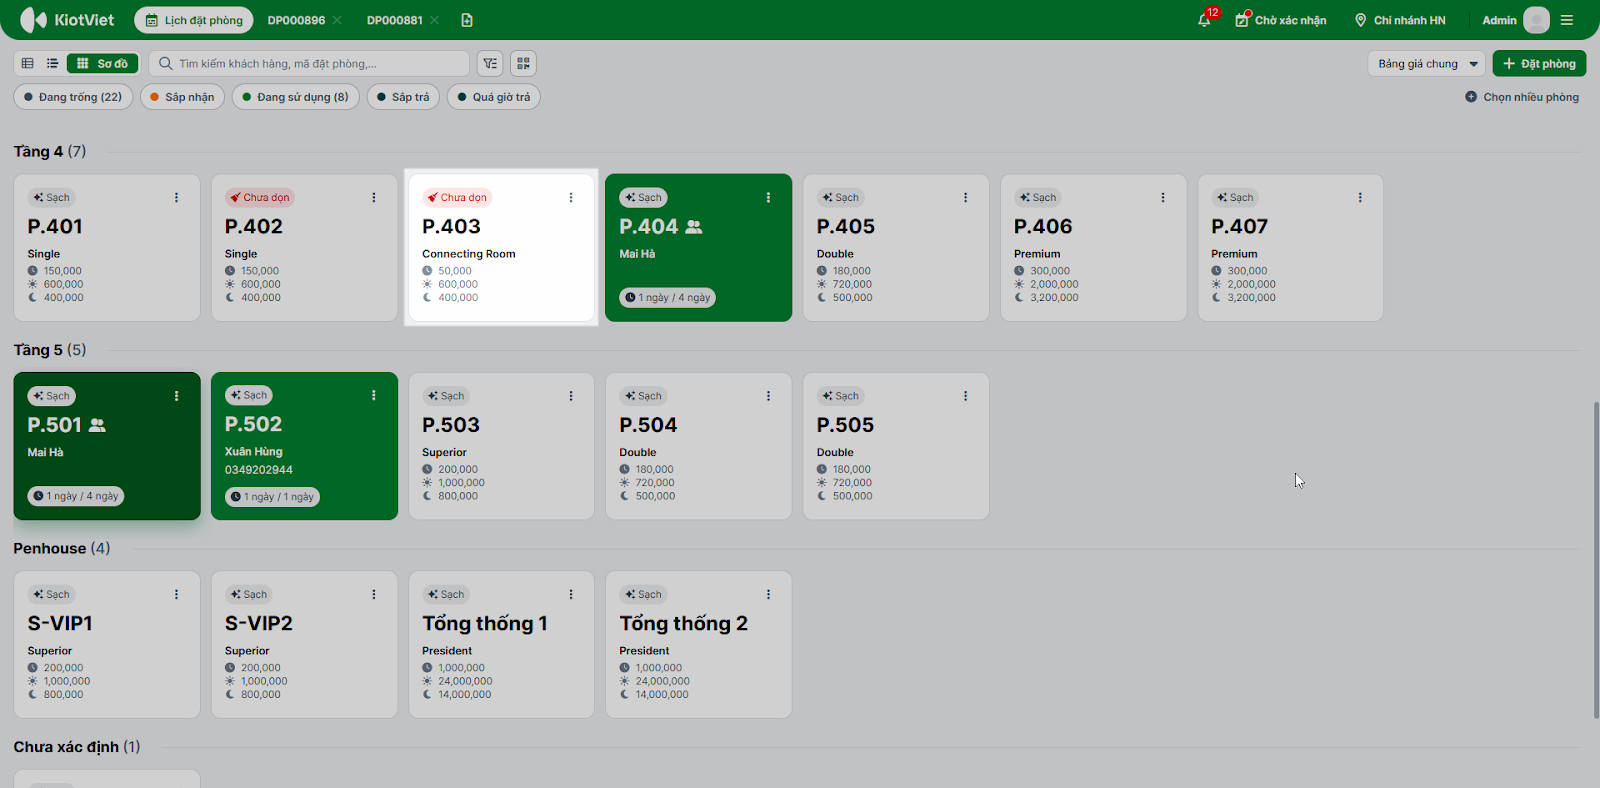The image size is (1600, 788).
Task: Open more options for Tổng thống 1
Action: (x=571, y=594)
